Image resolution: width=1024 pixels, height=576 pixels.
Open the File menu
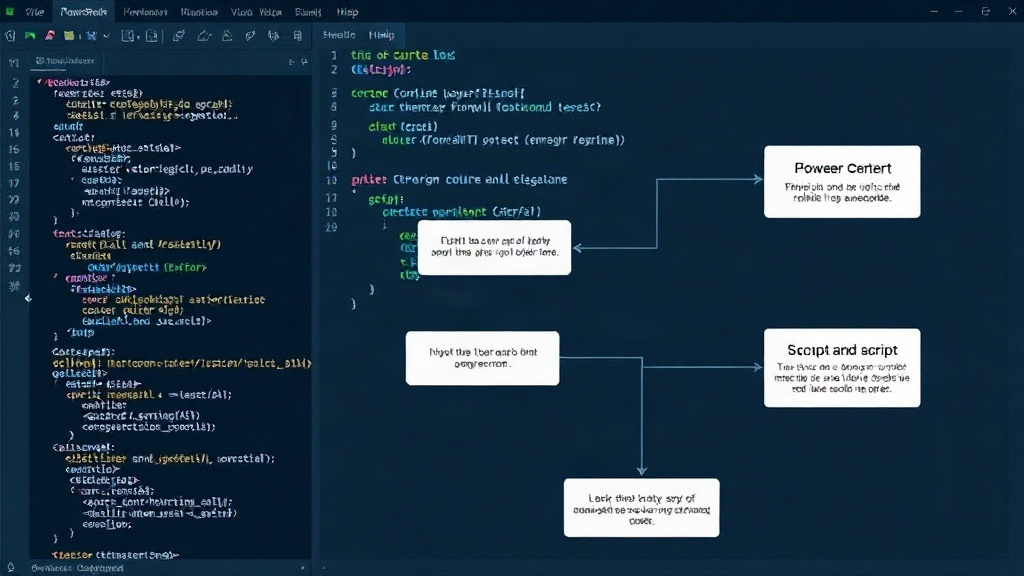34,12
